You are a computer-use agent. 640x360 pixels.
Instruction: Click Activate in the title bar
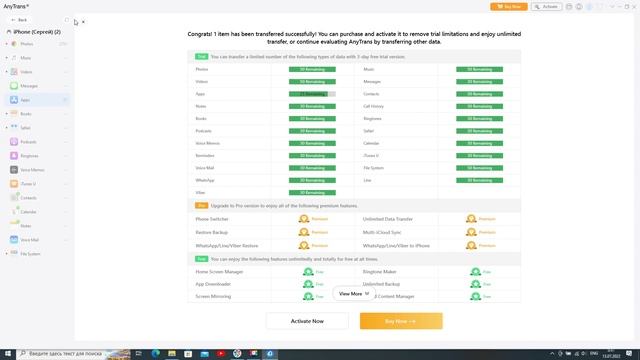point(546,7)
